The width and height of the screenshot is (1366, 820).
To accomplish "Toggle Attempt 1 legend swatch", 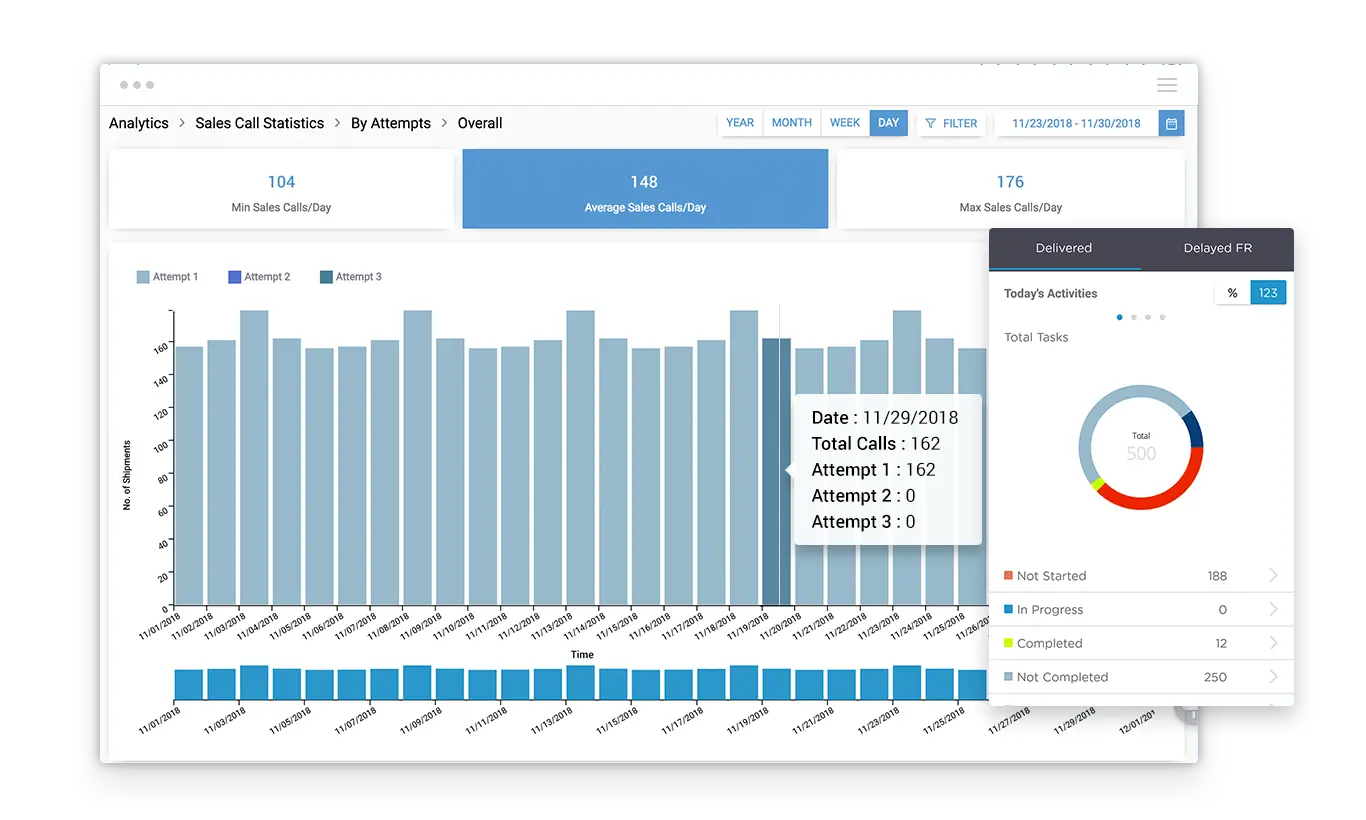I will pyautogui.click(x=143, y=277).
